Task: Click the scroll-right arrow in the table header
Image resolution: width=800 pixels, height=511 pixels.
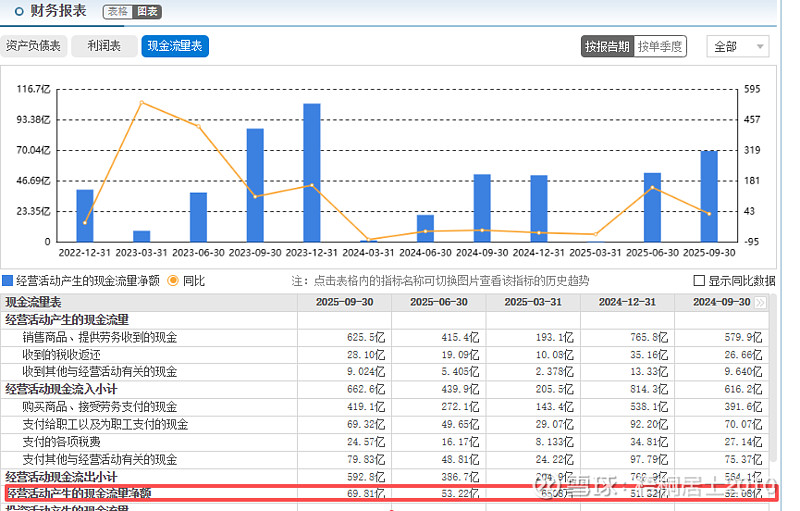Action: point(760,302)
